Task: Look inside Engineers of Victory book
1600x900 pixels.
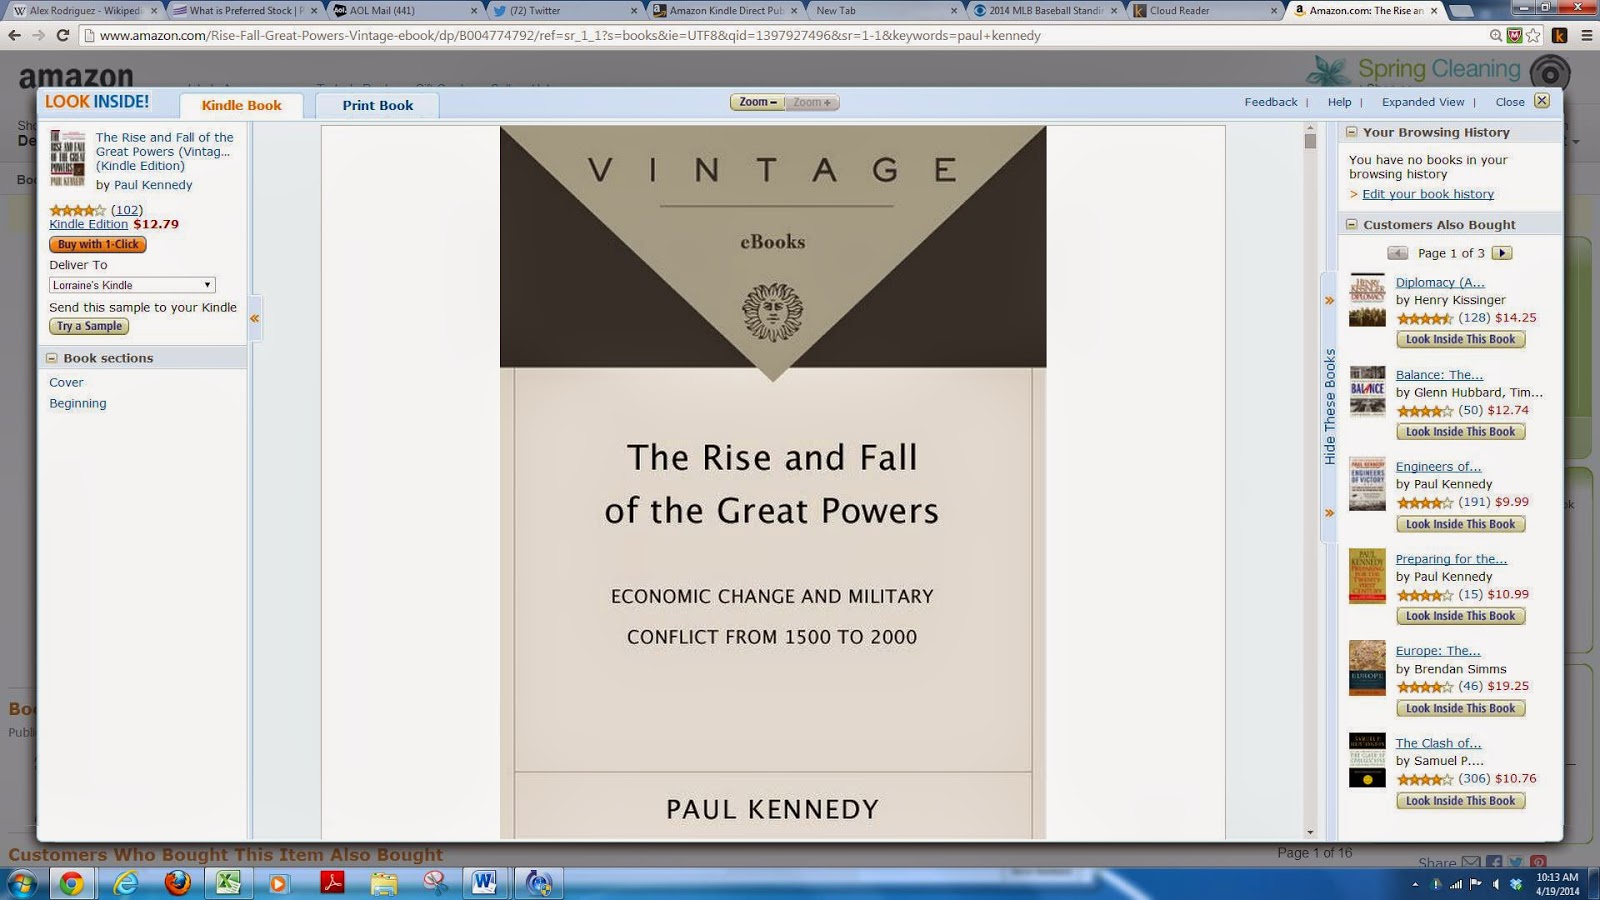Action: tap(1460, 524)
